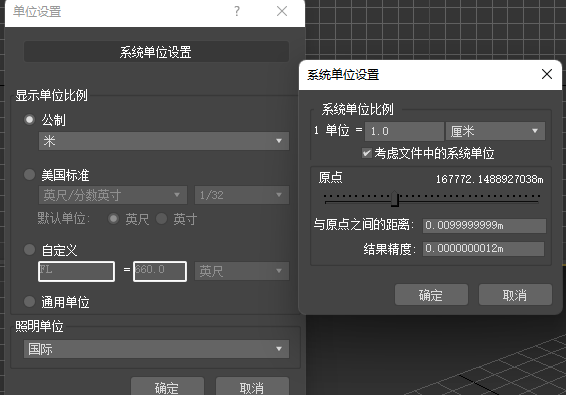Click the 原点 slider handle
566x395 pixels.
tap(395, 199)
